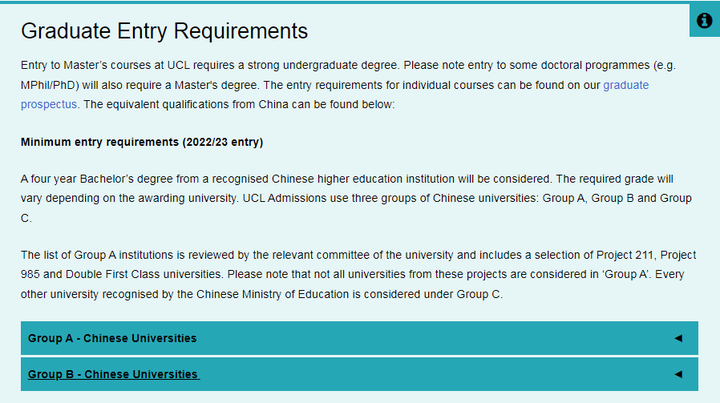
Task: Click the information icon in the corner
Action: tap(704, 21)
